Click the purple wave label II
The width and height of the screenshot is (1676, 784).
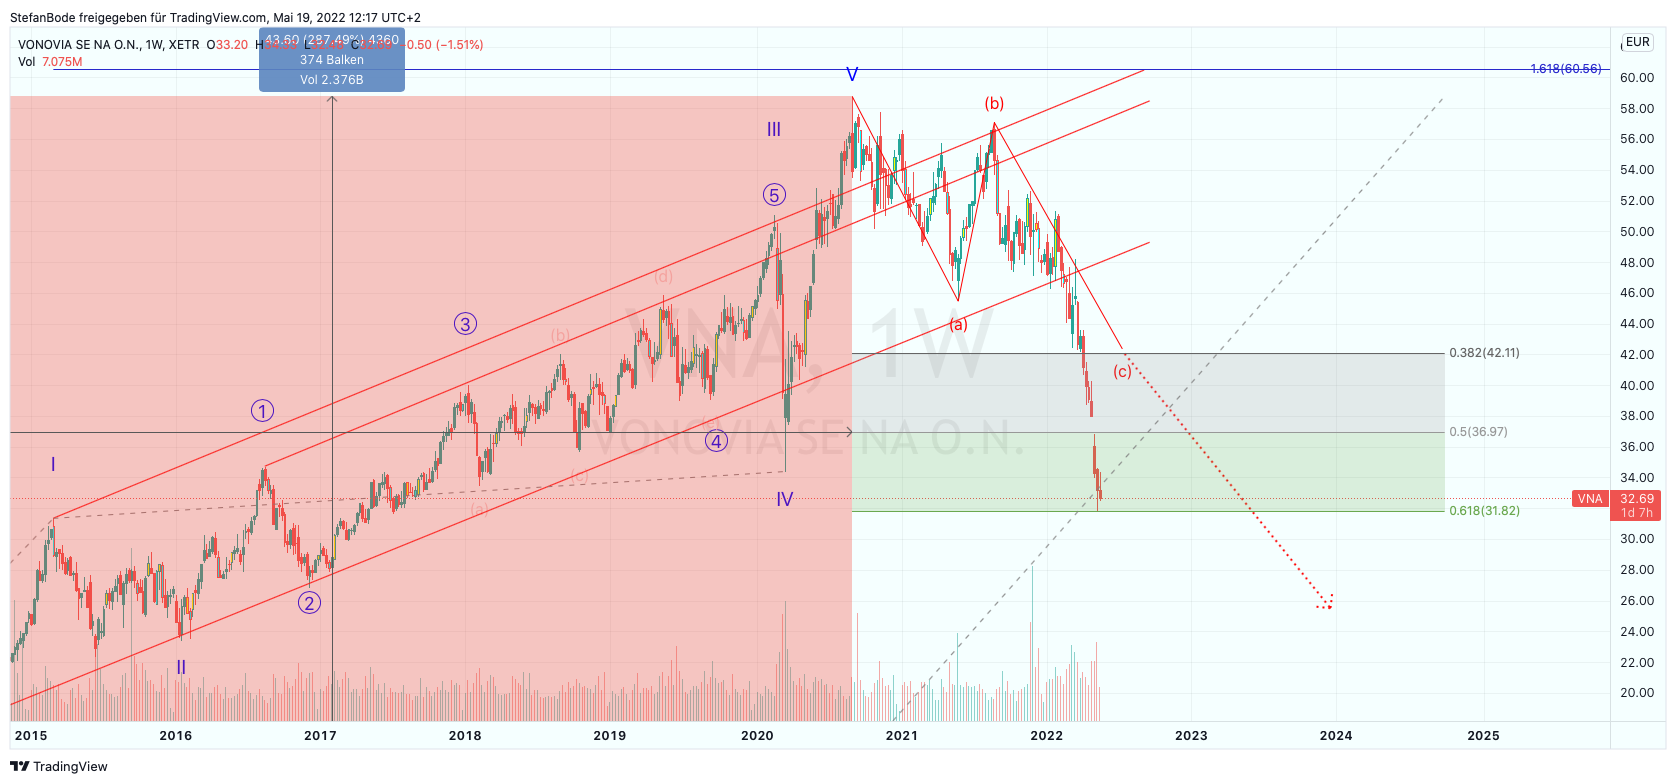click(181, 667)
